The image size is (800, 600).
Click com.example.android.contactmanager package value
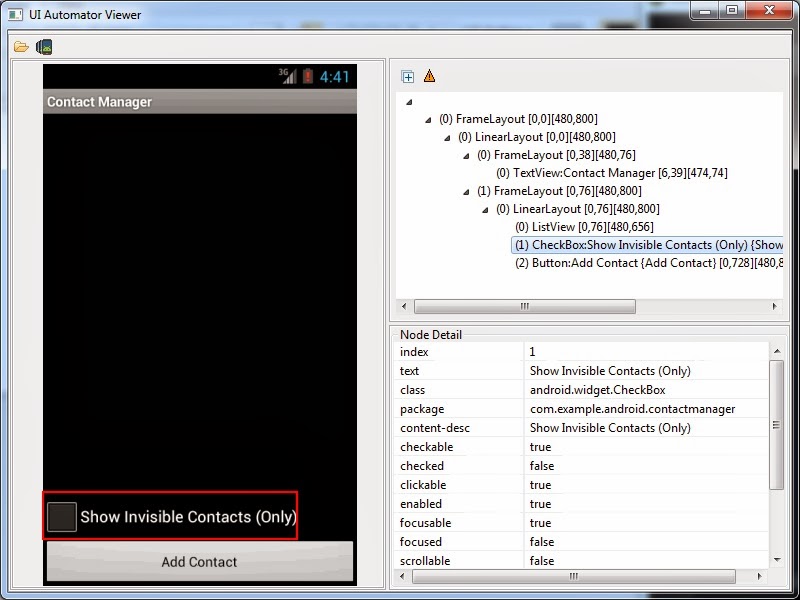pyautogui.click(x=633, y=409)
